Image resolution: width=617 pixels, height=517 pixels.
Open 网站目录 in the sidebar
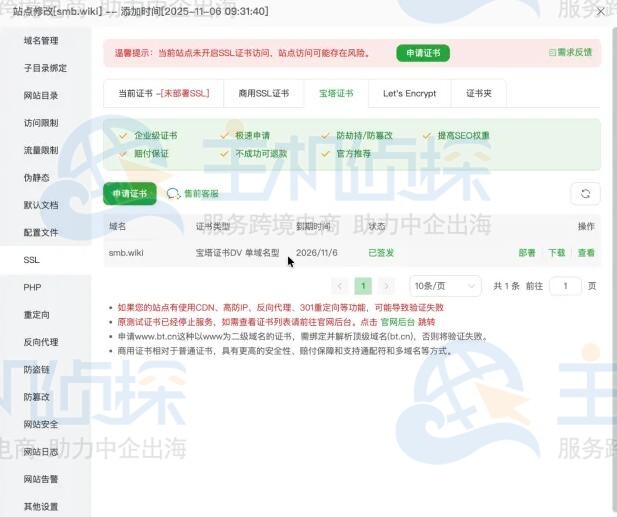[x=41, y=96]
